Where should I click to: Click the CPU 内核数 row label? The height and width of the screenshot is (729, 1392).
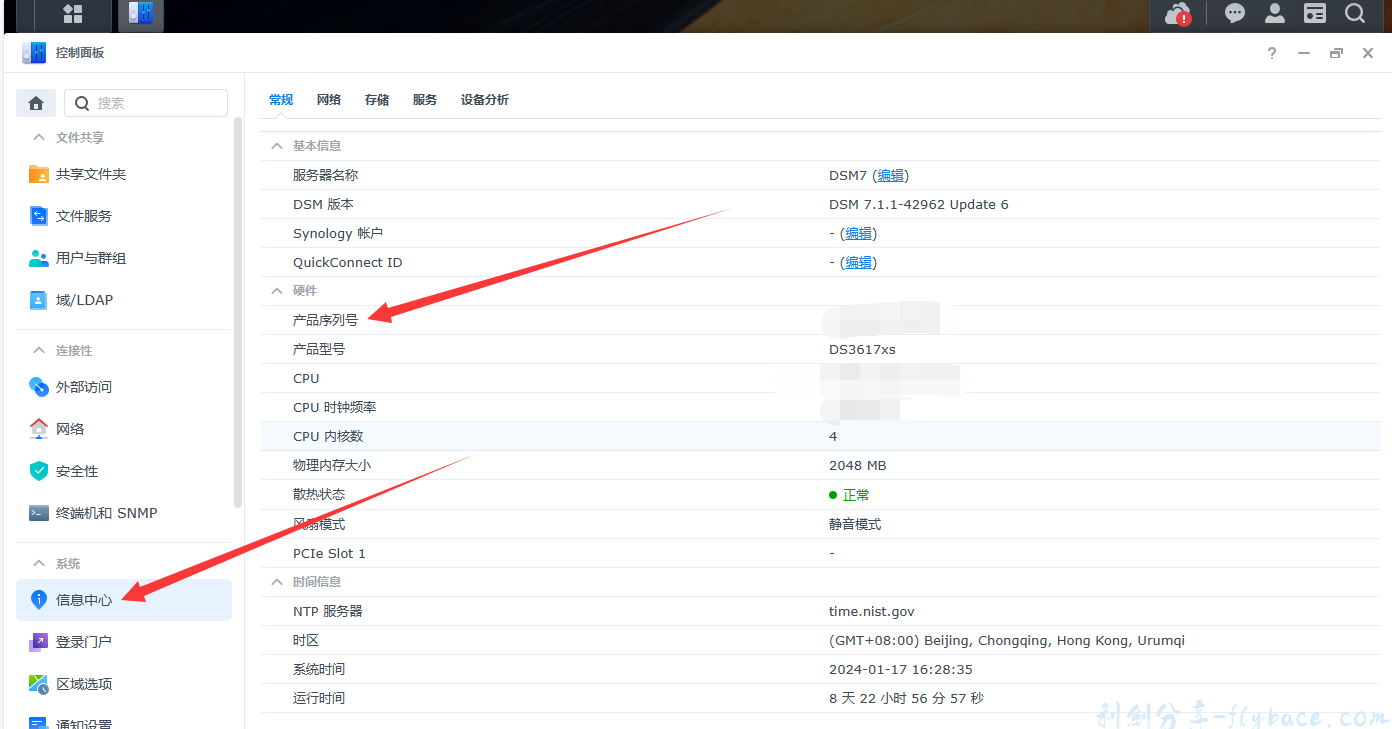pos(328,436)
